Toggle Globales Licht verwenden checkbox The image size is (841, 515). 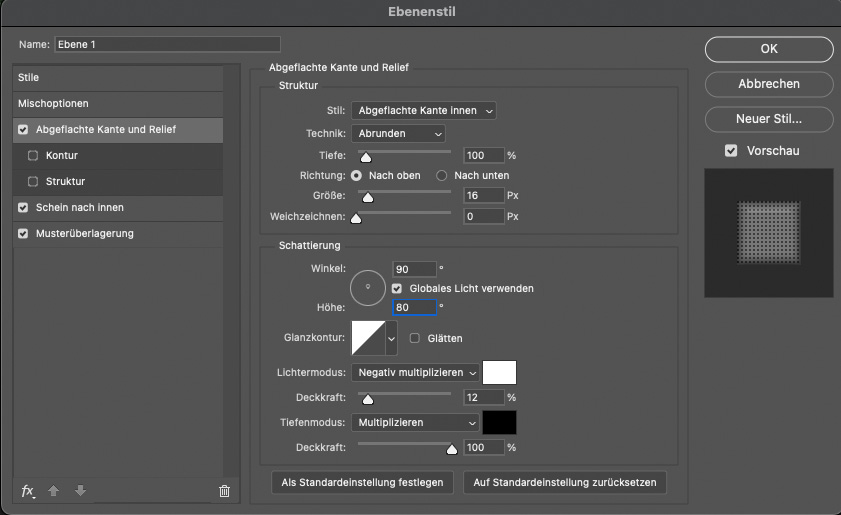click(x=397, y=289)
